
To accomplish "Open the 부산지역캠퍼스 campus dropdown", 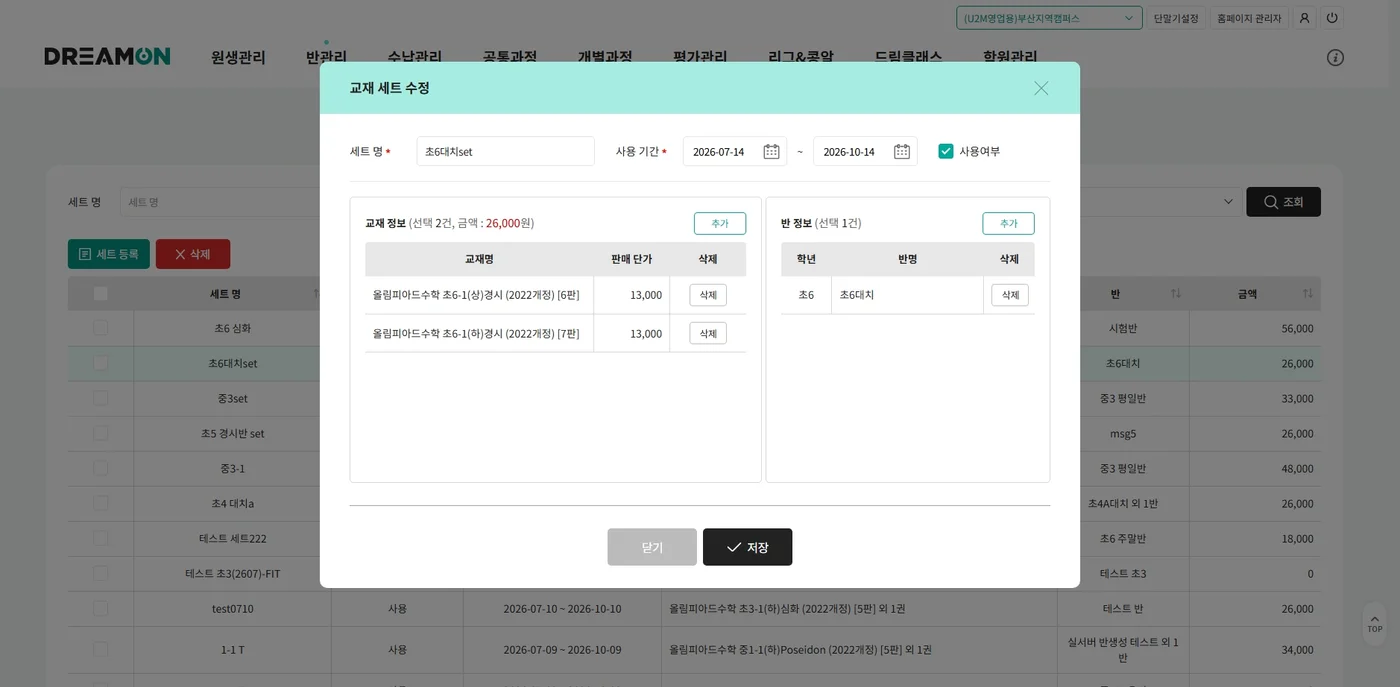I will [x=1049, y=18].
